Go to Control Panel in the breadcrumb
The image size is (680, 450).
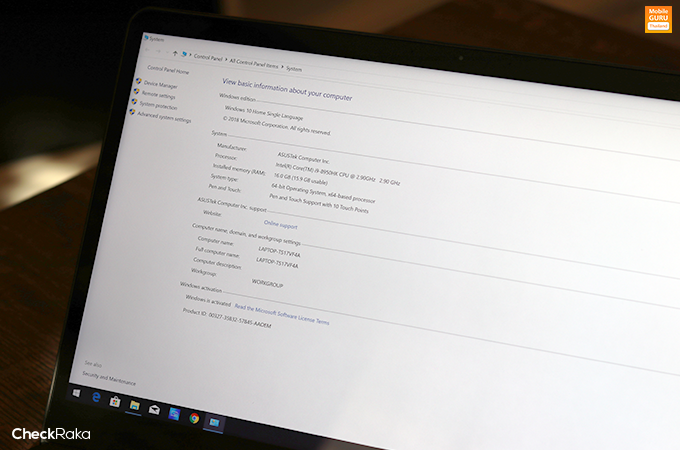pos(208,58)
